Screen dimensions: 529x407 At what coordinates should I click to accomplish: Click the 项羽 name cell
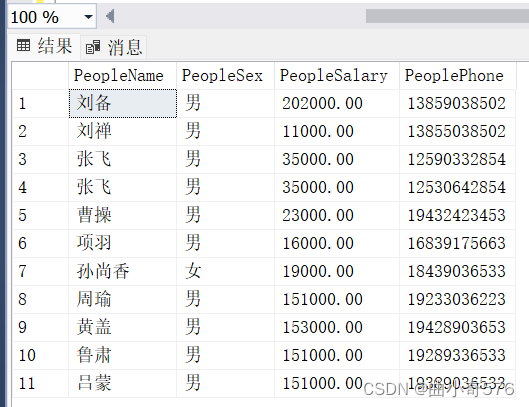122,244
